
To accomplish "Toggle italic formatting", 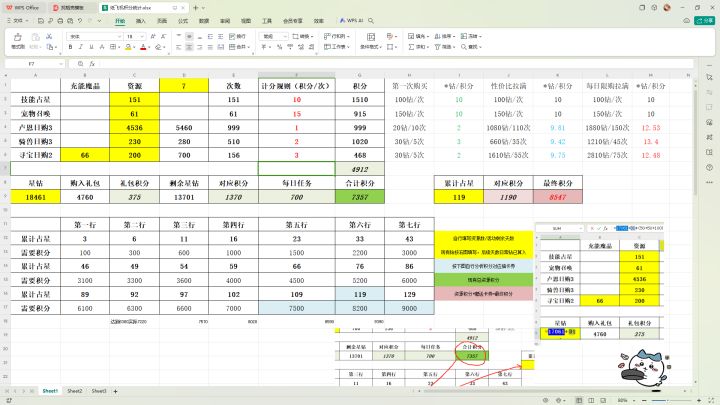I will 81,47.
